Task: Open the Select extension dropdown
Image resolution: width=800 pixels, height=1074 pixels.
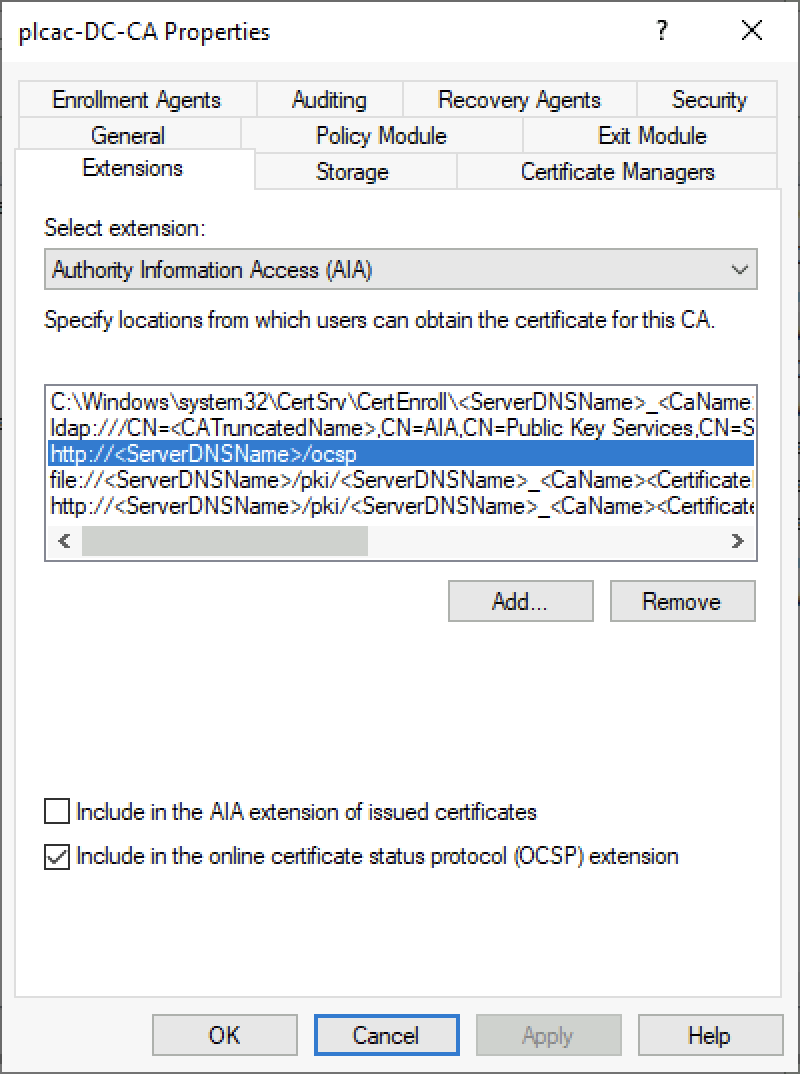Action: (x=740, y=269)
